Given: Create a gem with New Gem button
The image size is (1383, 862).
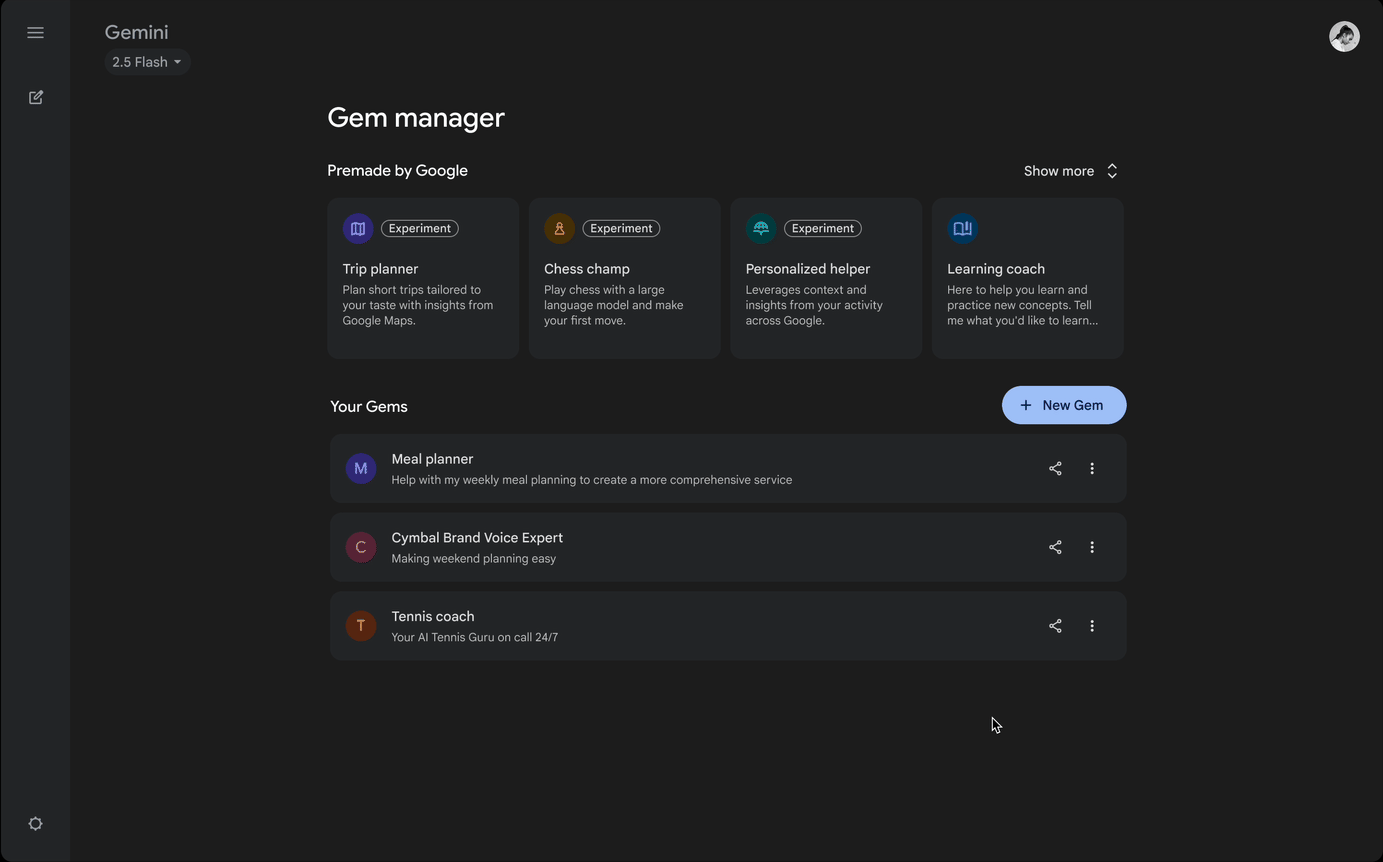Looking at the screenshot, I should pyautogui.click(x=1063, y=405).
